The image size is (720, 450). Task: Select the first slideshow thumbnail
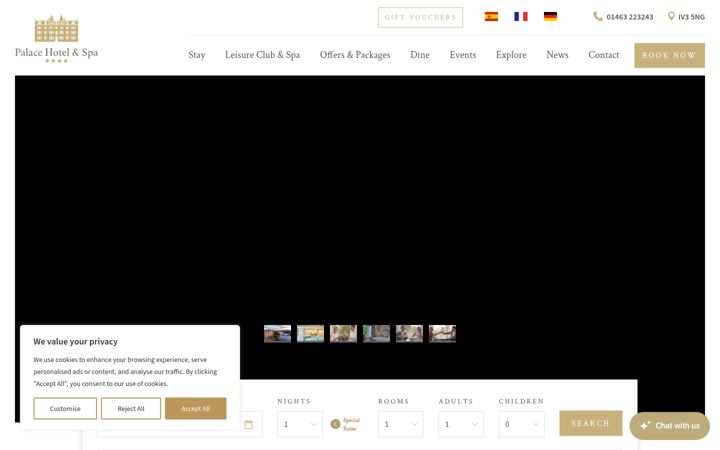pyautogui.click(x=277, y=334)
